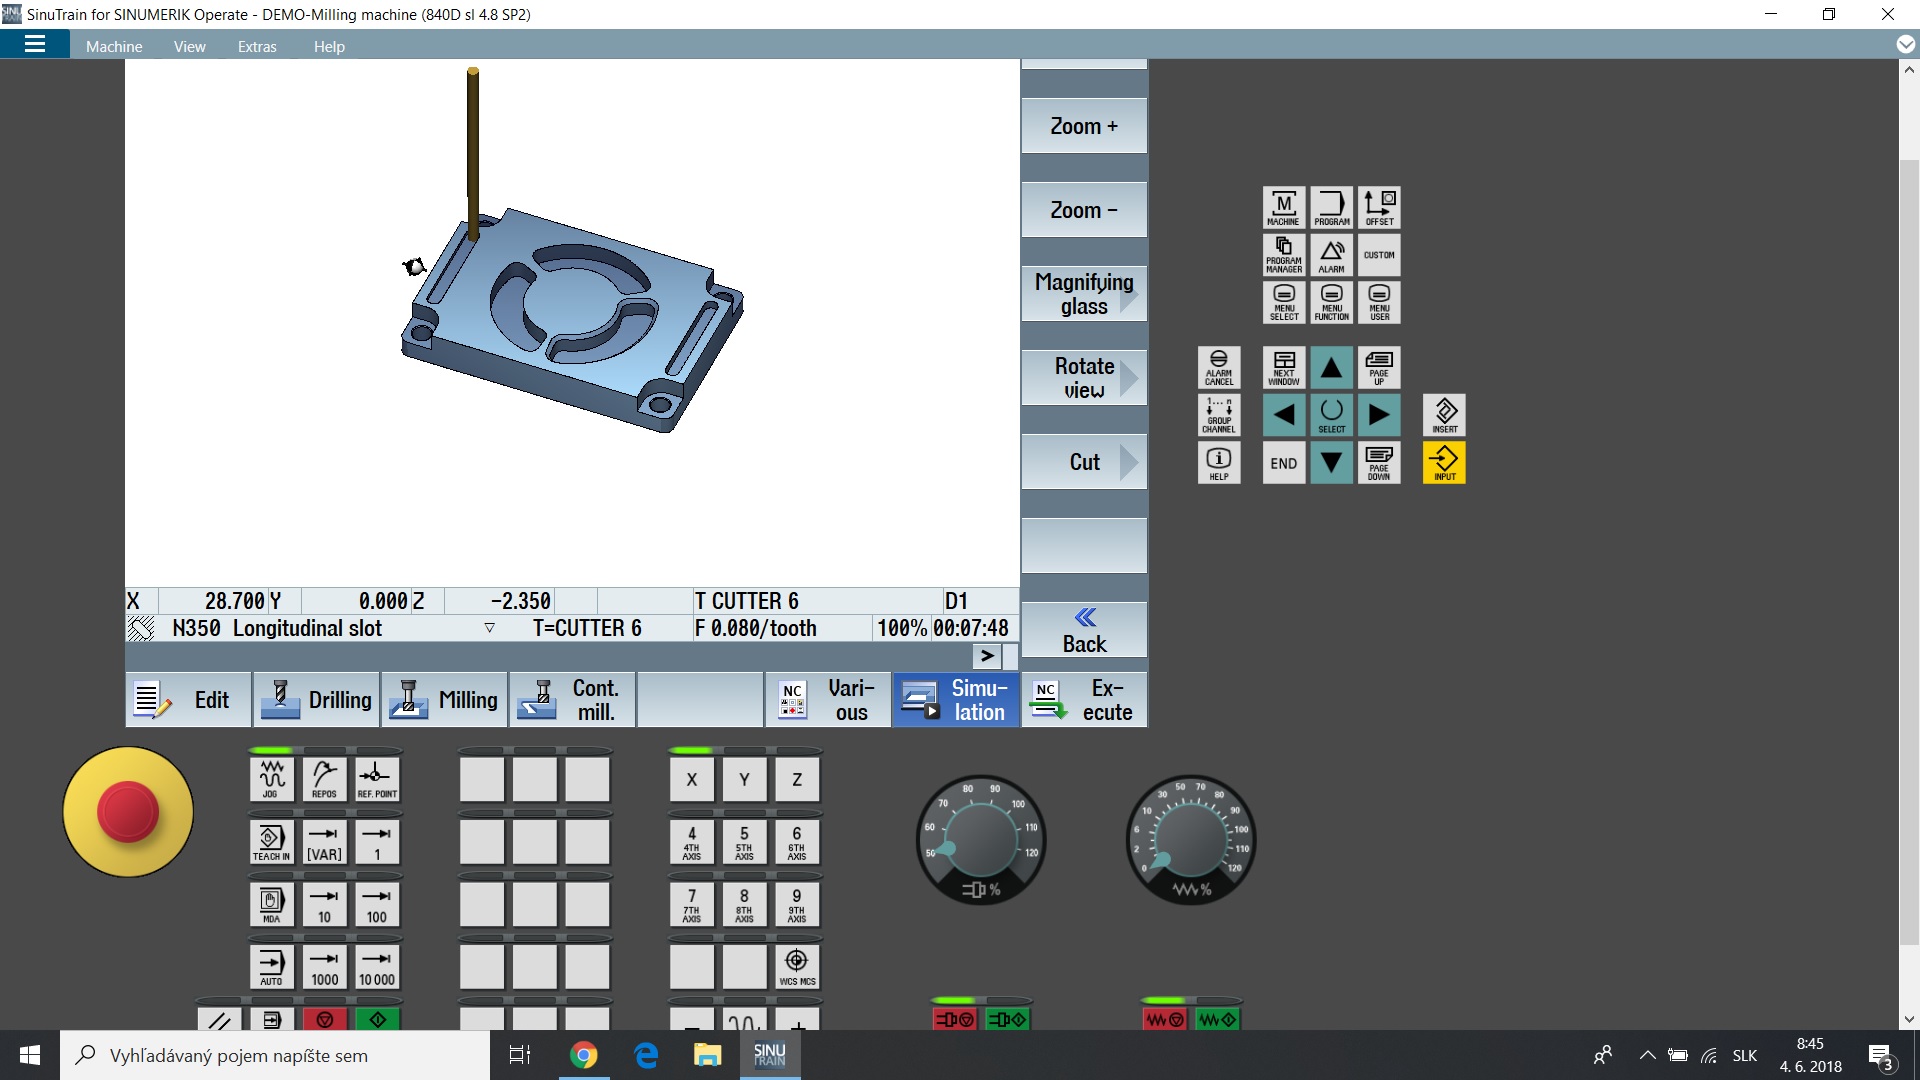The image size is (1920, 1080).
Task: Expand Magnifying glass softkey submenu
Action: point(1084,294)
